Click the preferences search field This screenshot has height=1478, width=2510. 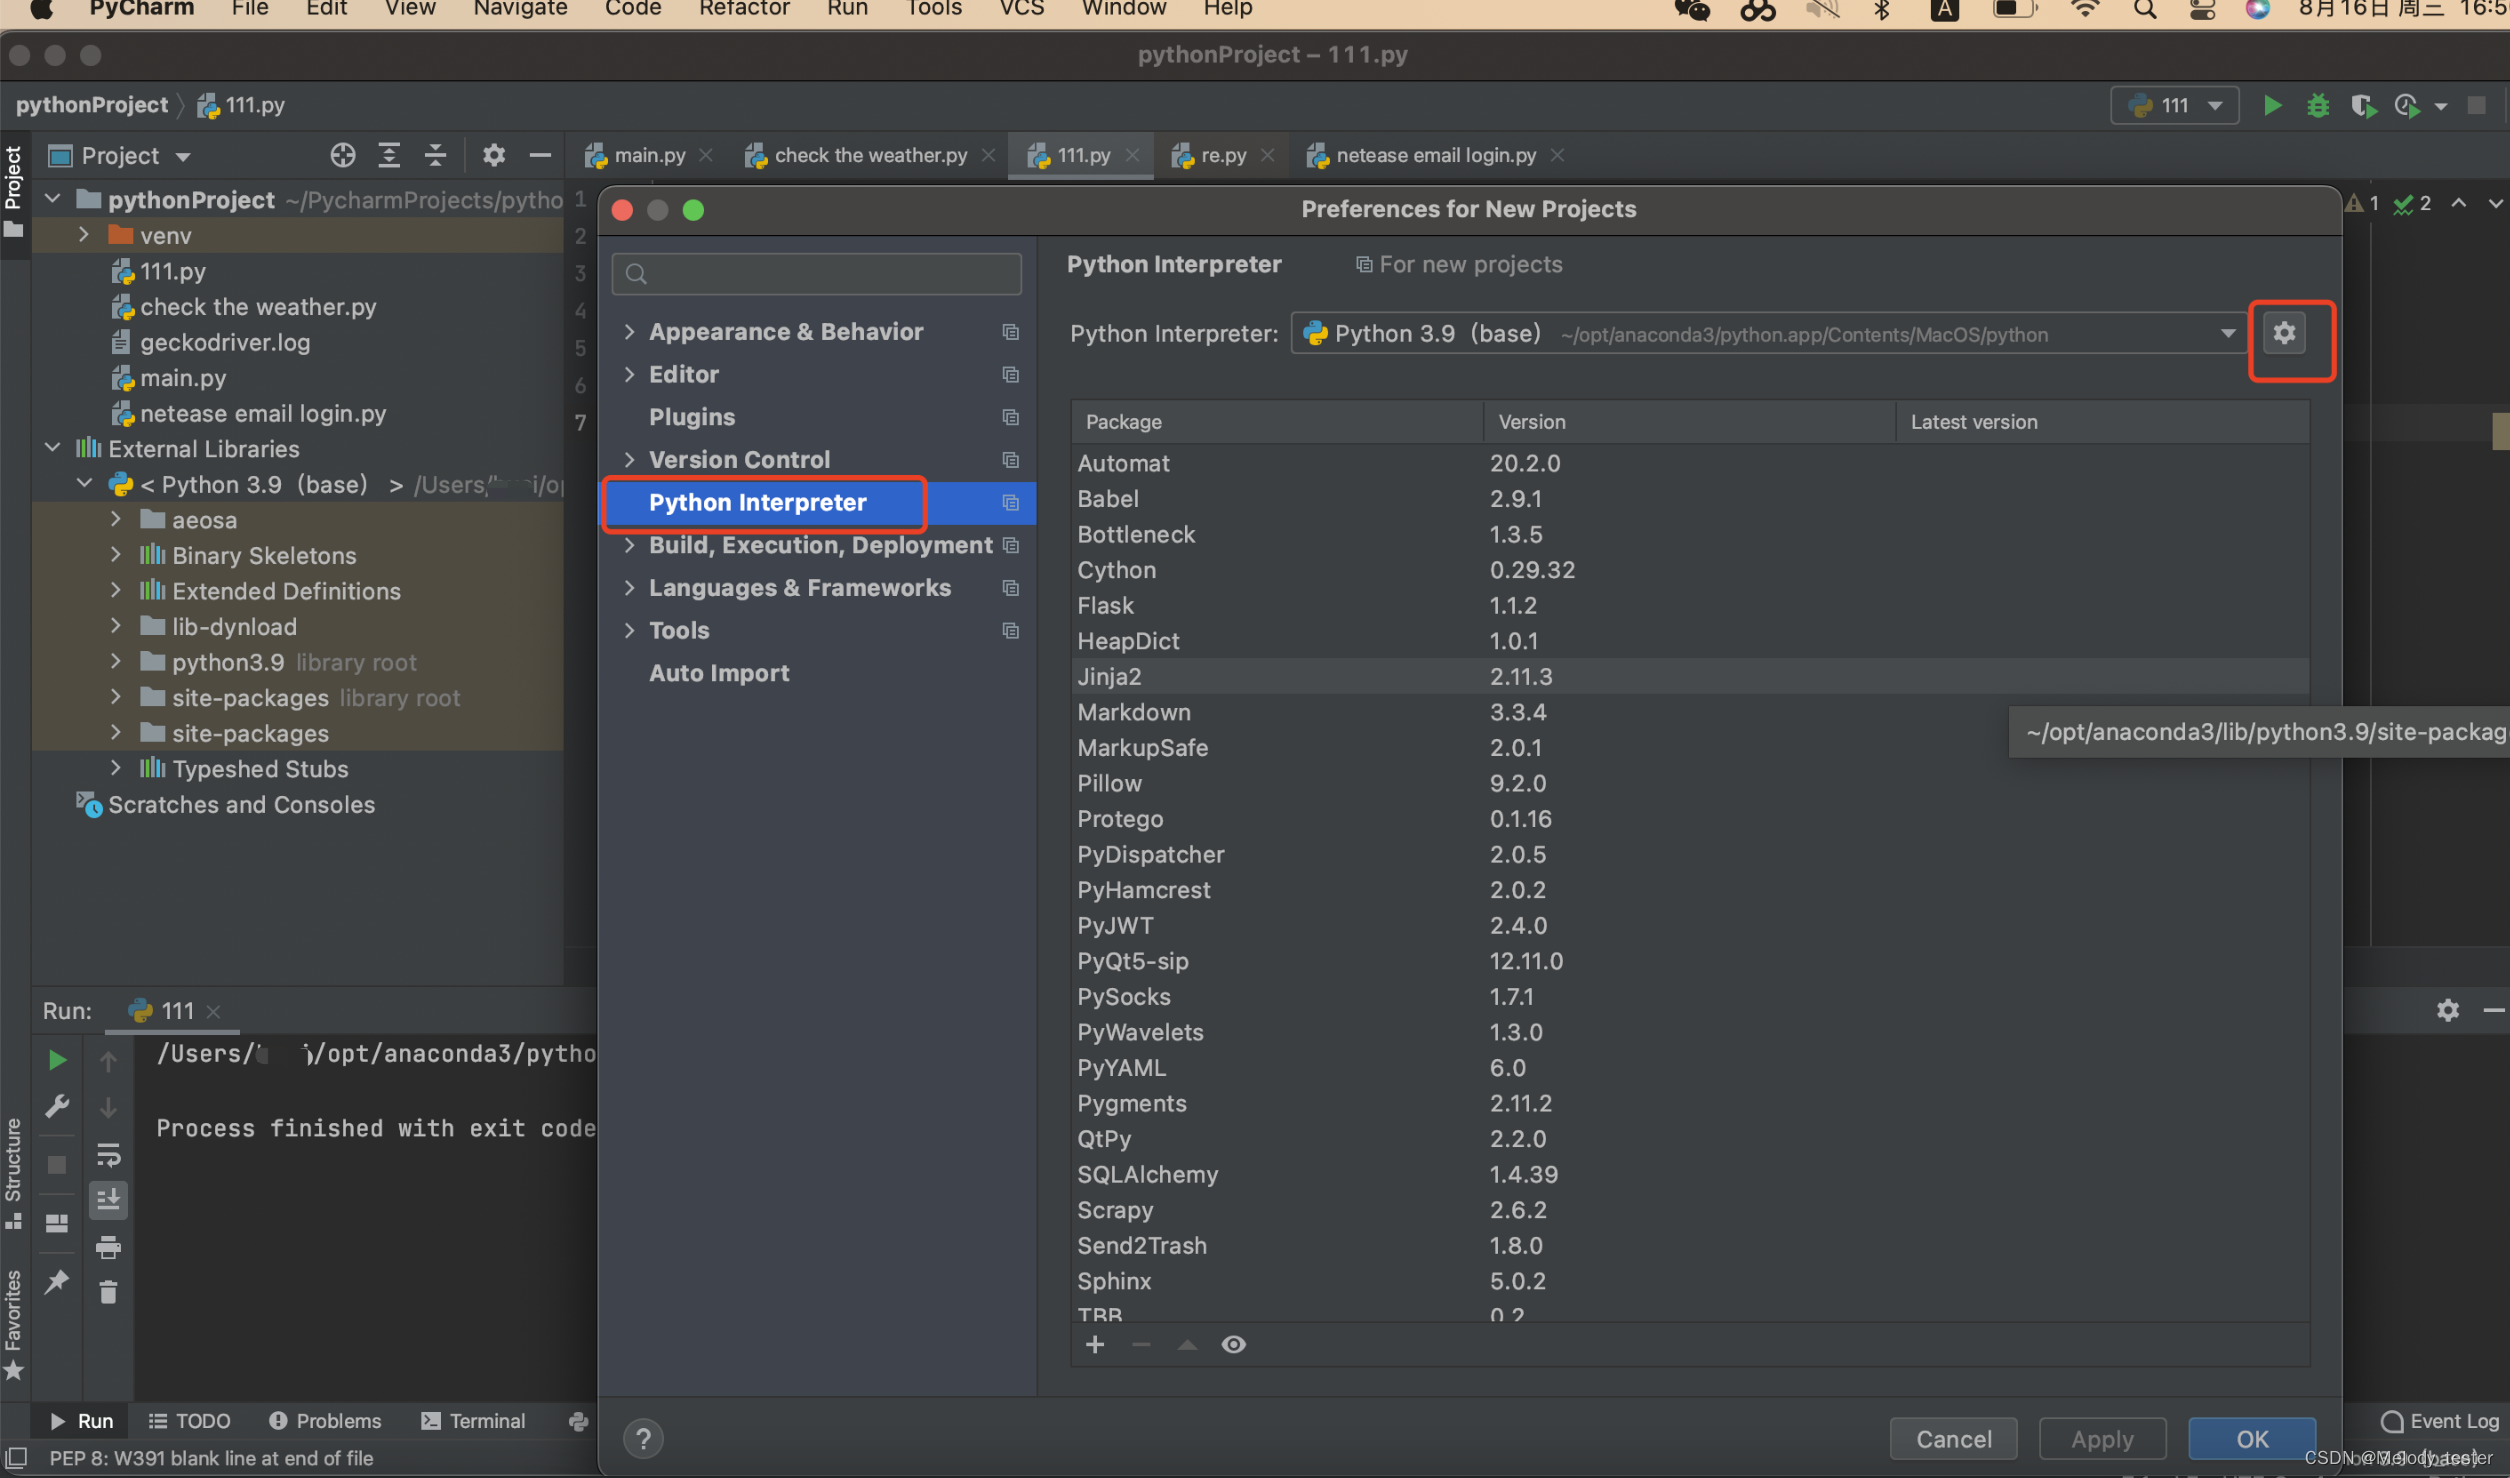click(817, 274)
